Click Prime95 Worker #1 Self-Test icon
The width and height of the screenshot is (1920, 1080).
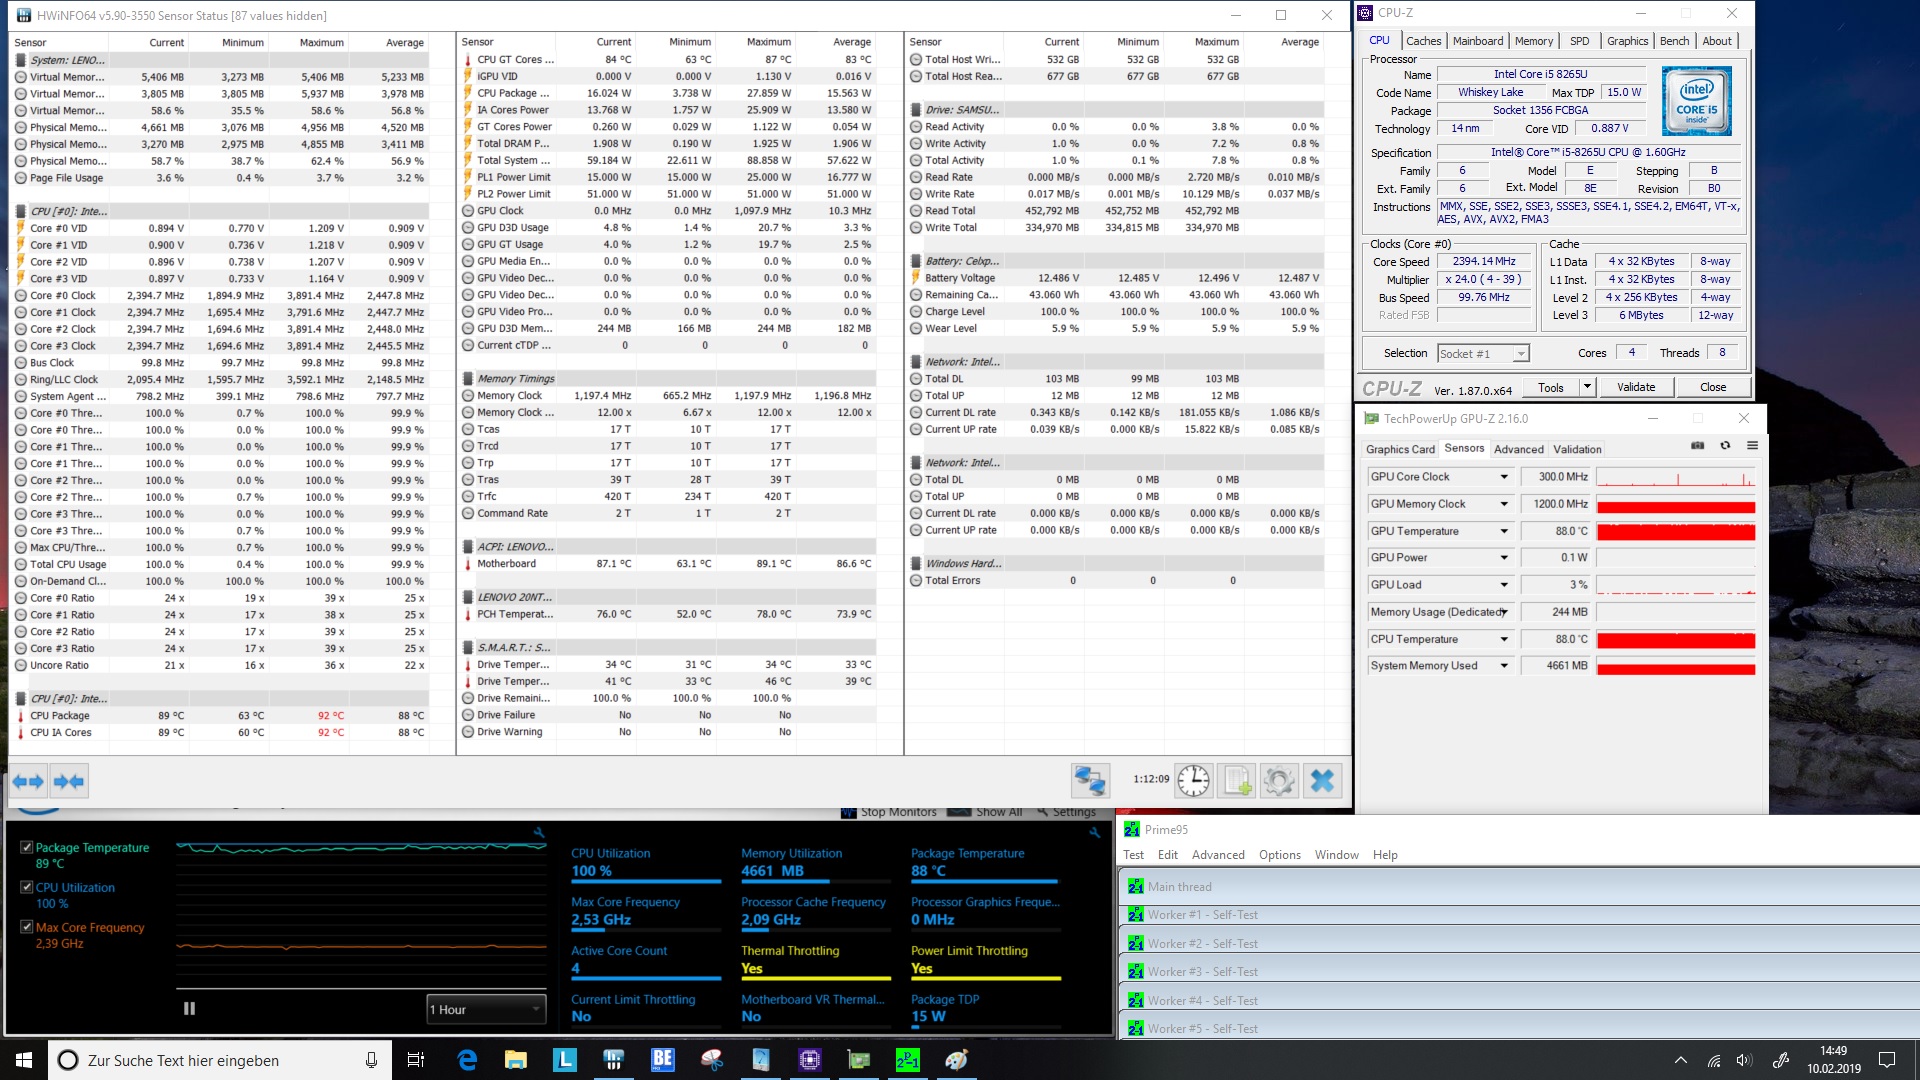click(x=1135, y=914)
